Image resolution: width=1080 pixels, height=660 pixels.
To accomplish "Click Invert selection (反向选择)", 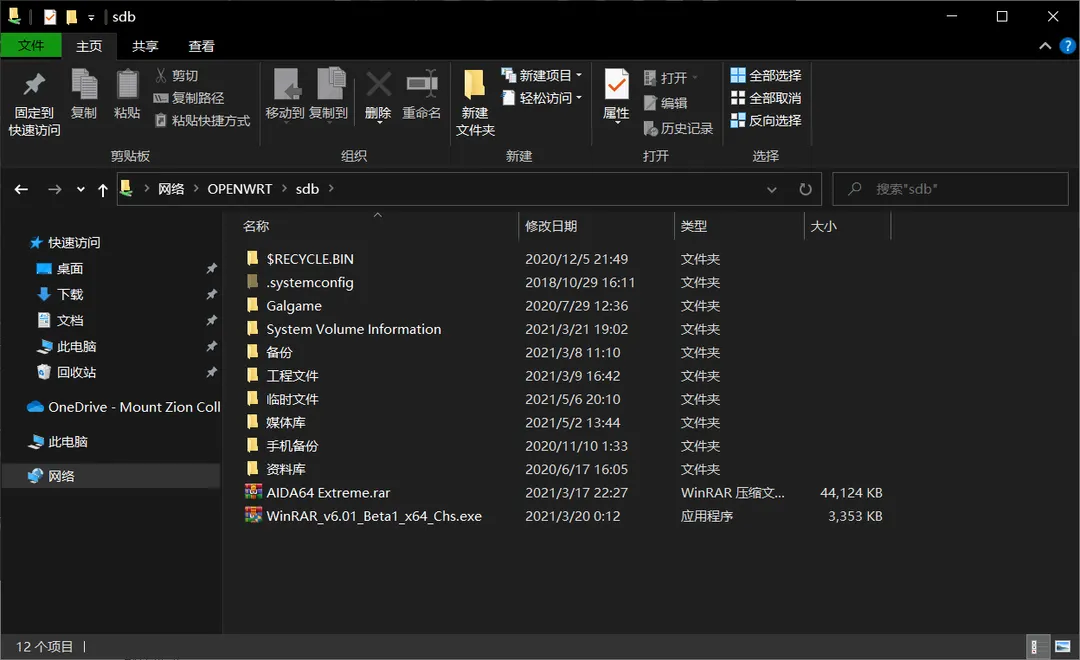I will point(766,121).
